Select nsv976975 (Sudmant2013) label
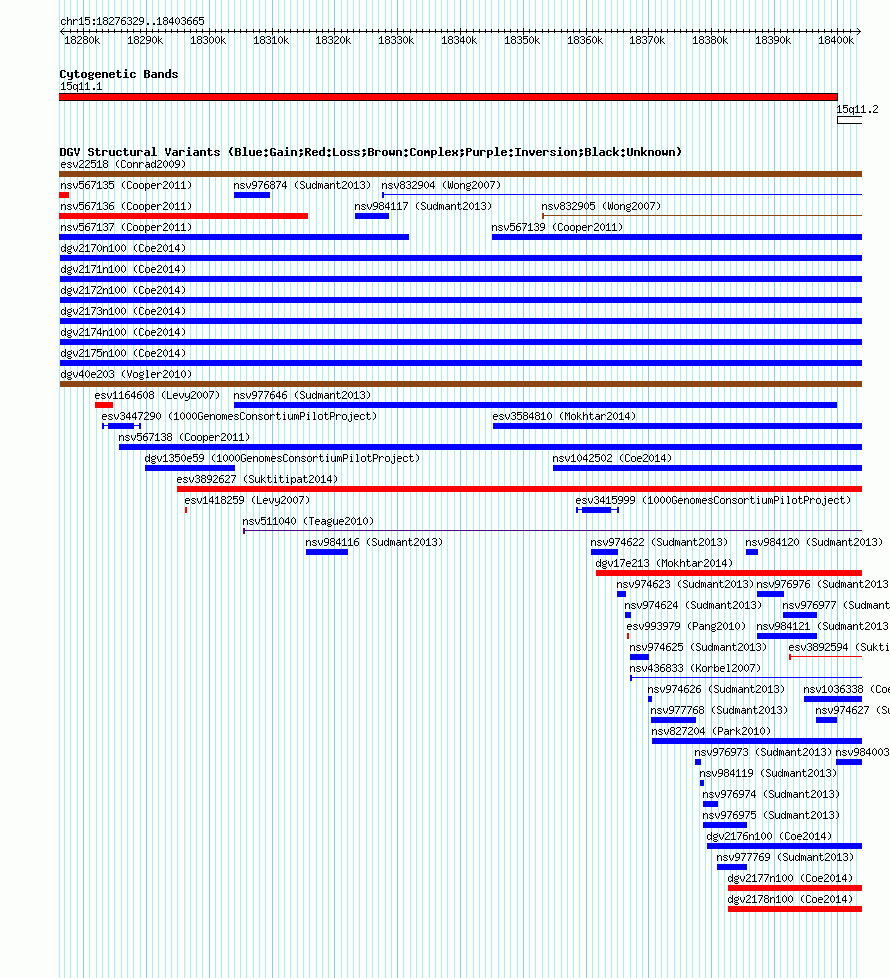The image size is (890, 978). tap(771, 815)
